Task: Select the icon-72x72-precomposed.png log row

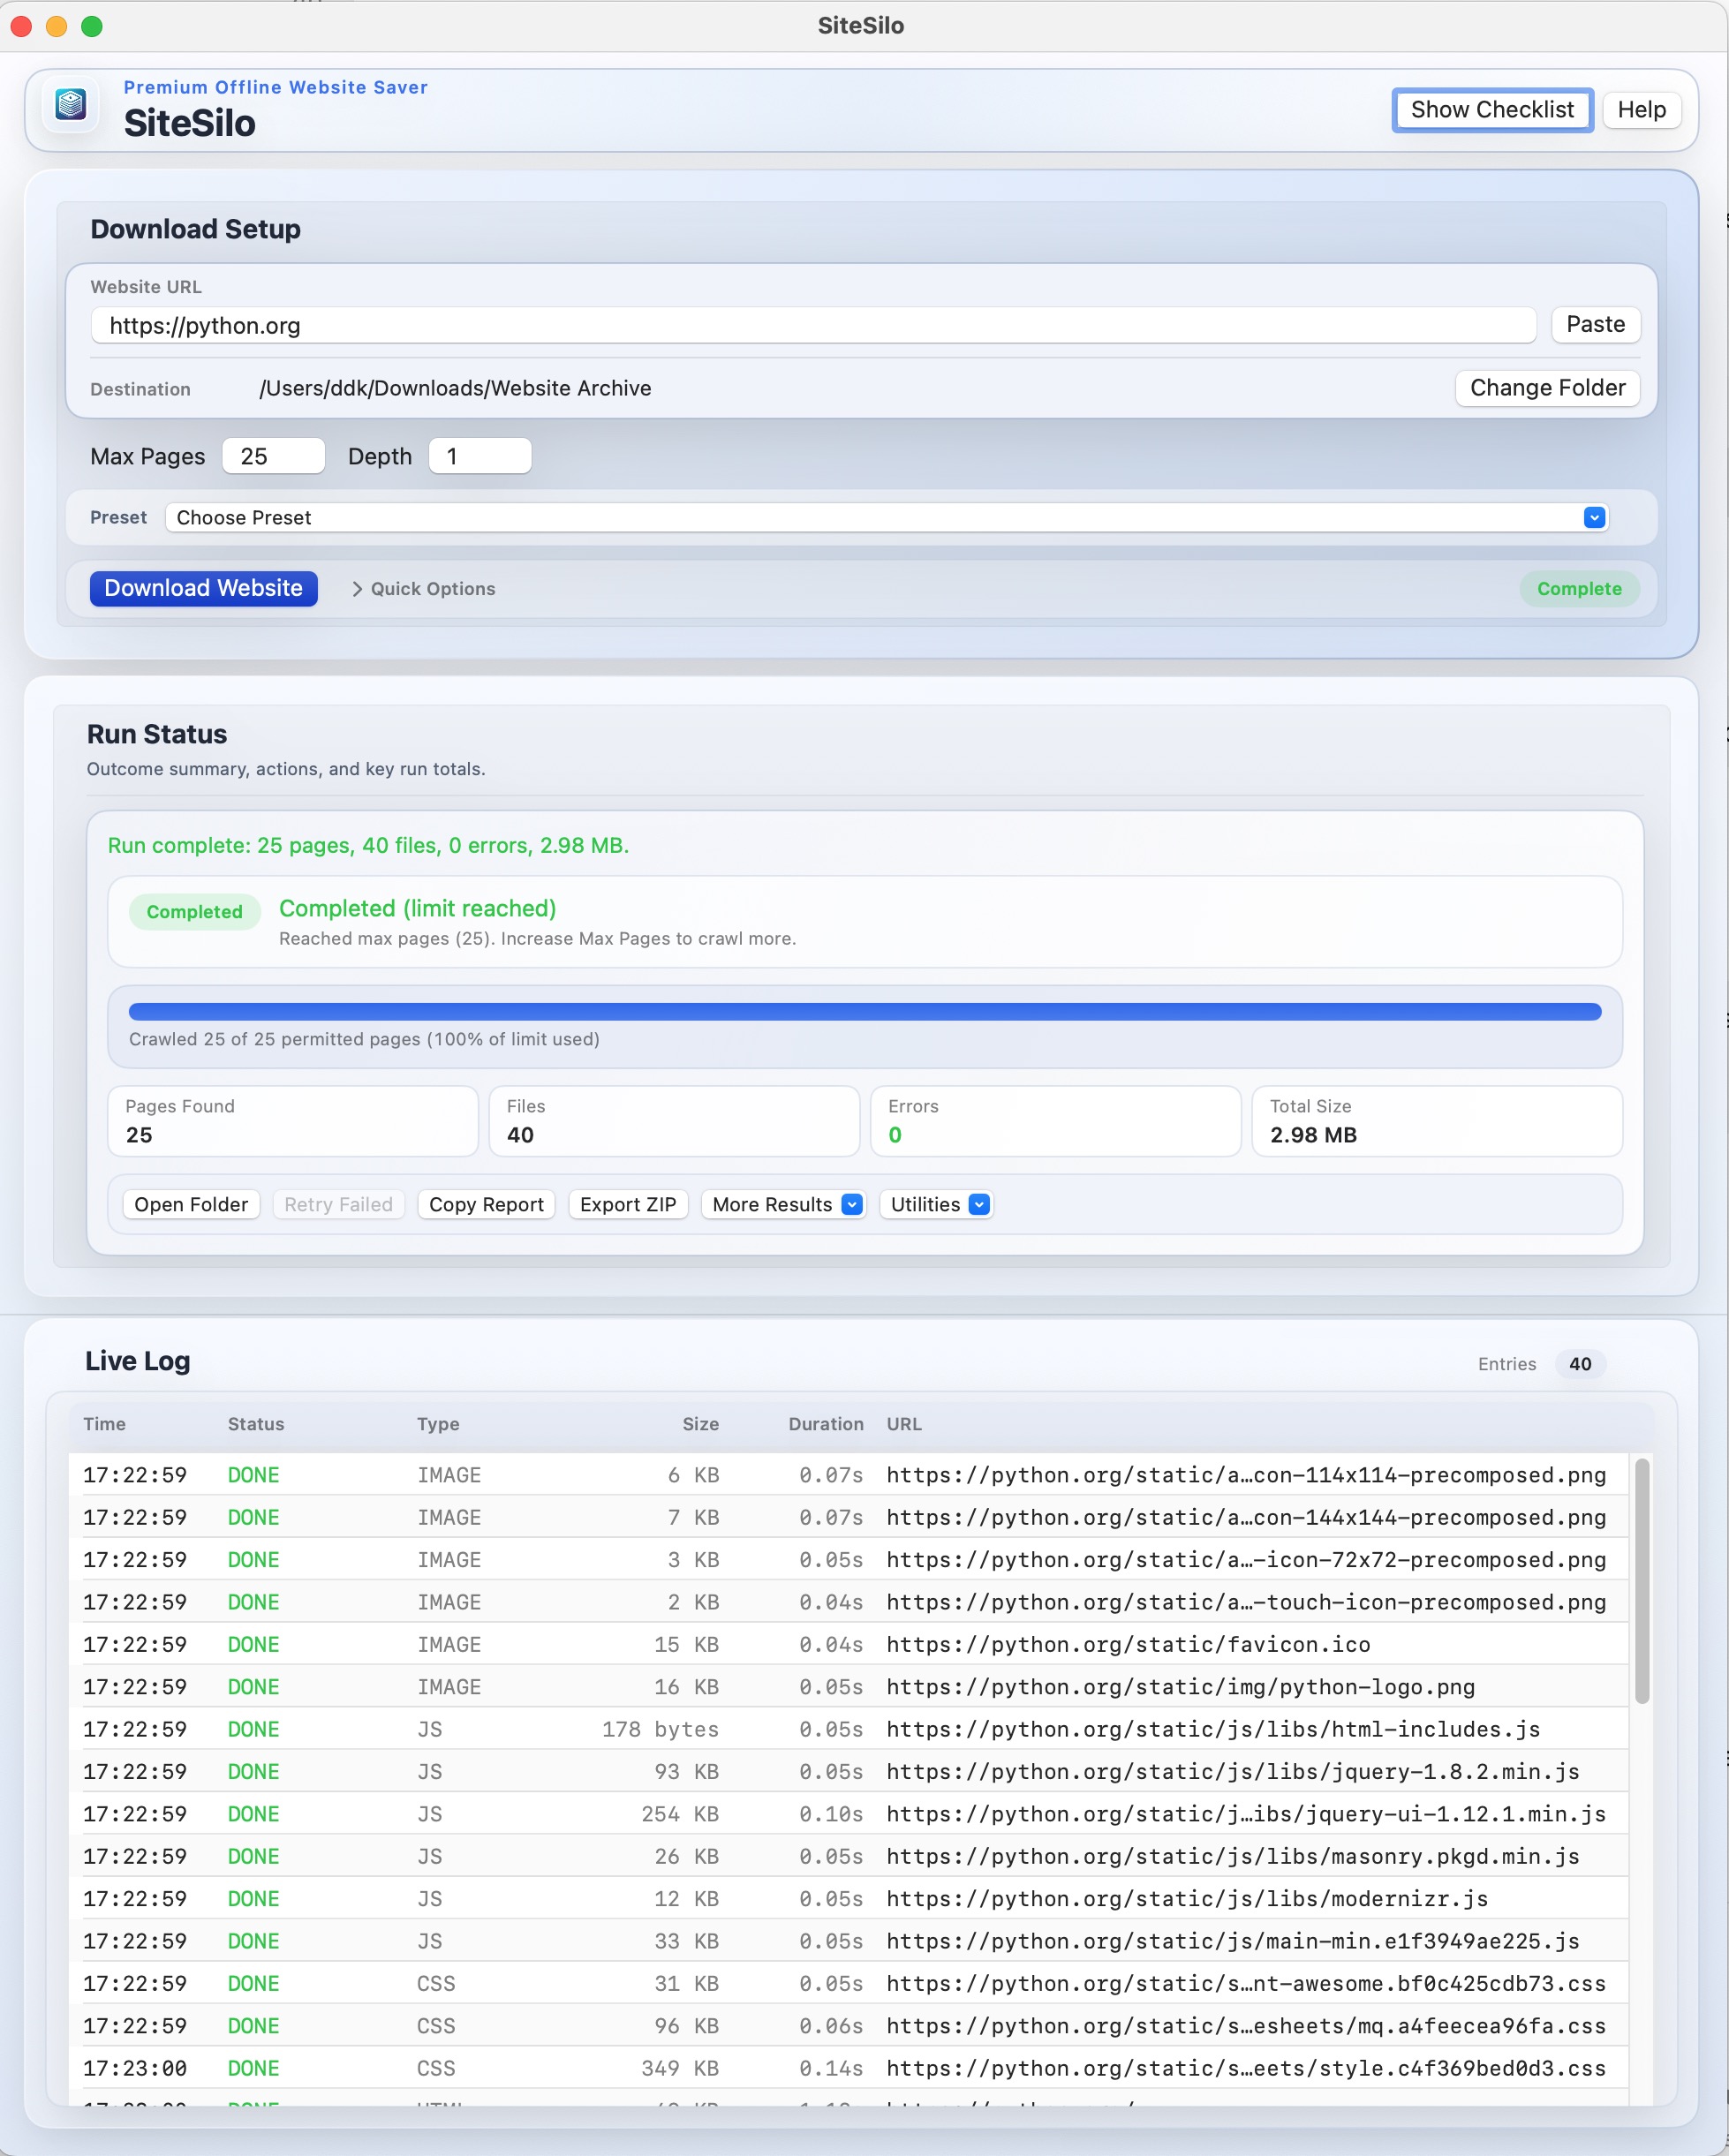Action: tap(848, 1560)
